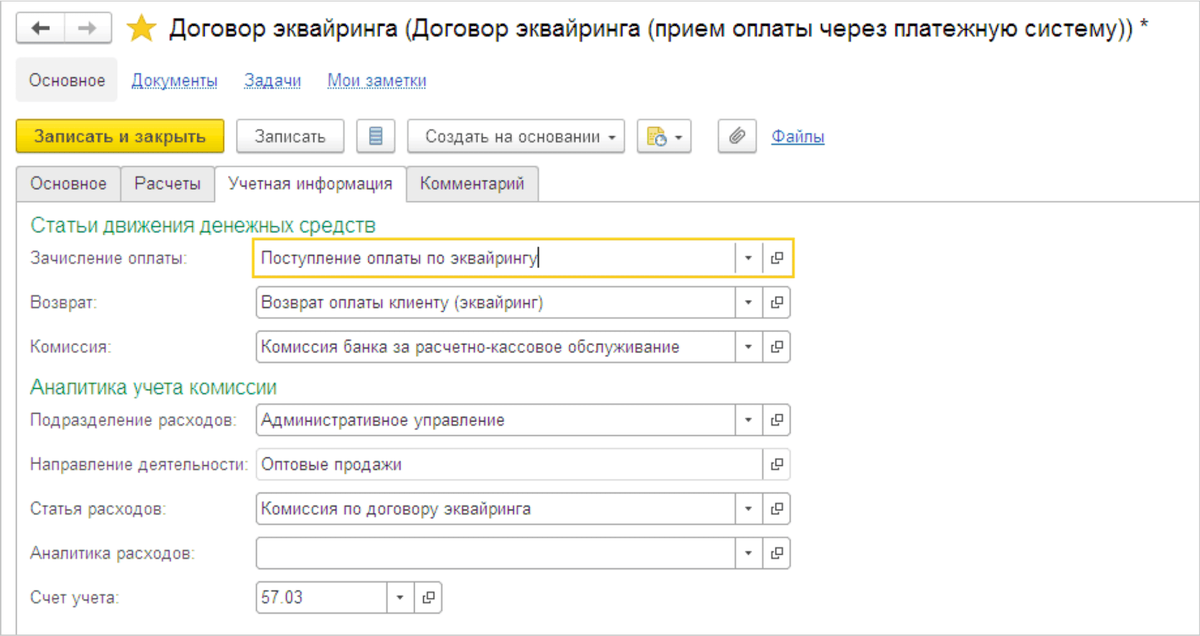
Task: Expand Счет учета dropdown arrow
Action: click(400, 597)
